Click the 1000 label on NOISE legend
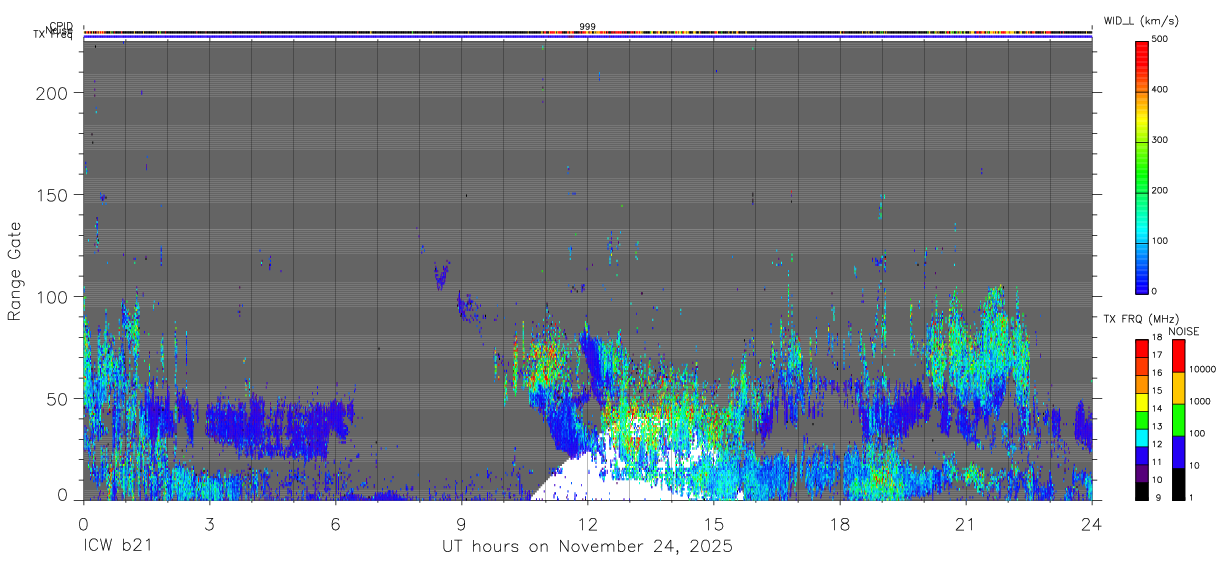Viewport: 1228px width, 567px height. pyautogui.click(x=1202, y=401)
